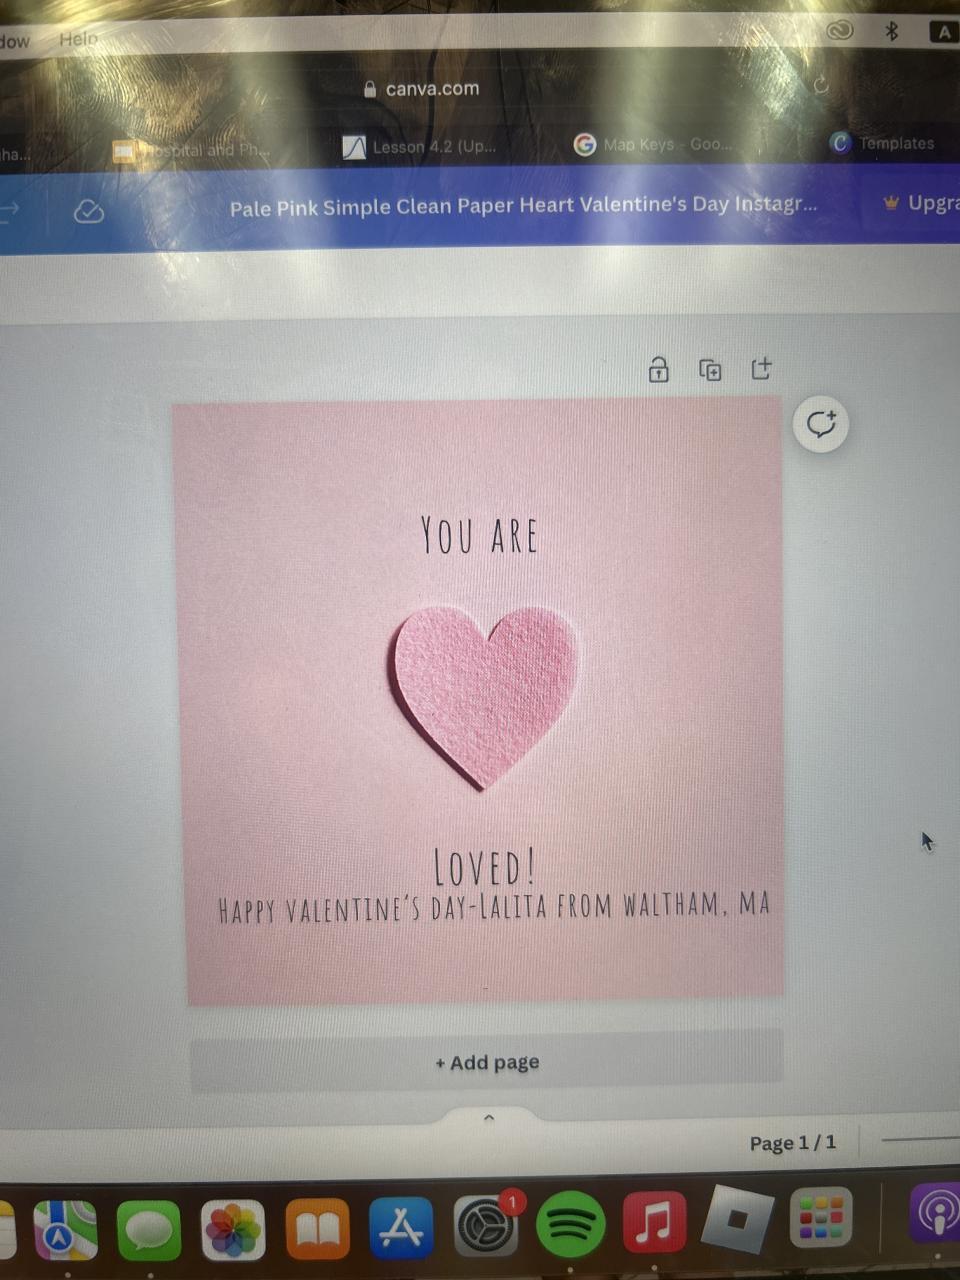This screenshot has width=960, height=1280.
Task: Click the cloud save status icon
Action: coord(89,212)
